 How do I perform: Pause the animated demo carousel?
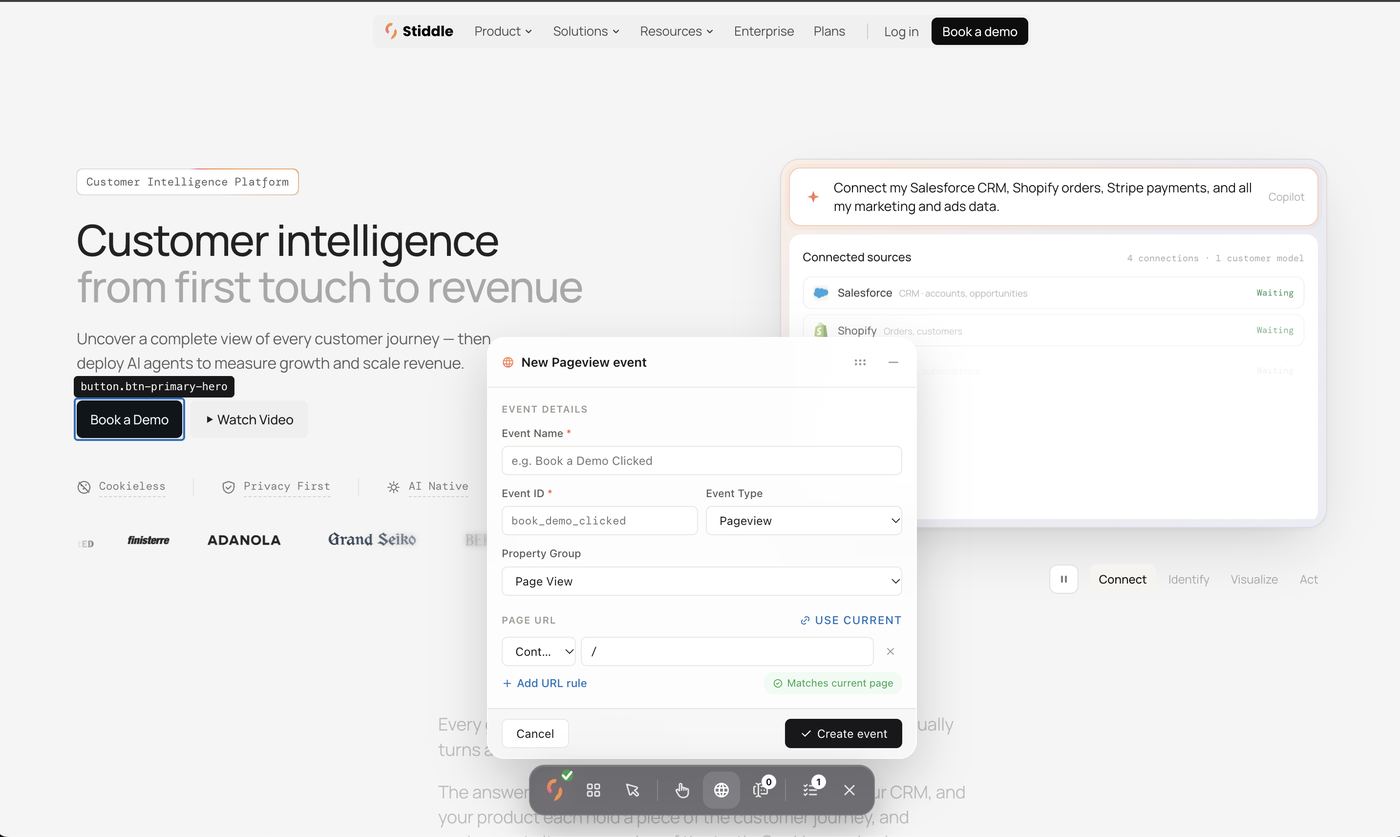pos(1064,579)
